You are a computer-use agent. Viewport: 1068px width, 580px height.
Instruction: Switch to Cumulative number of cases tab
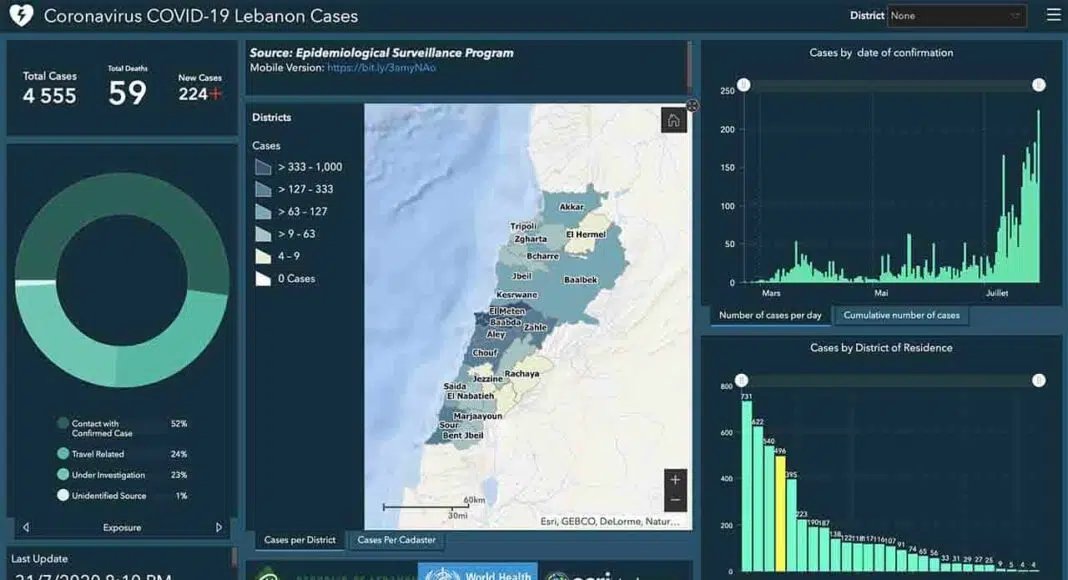pyautogui.click(x=901, y=315)
